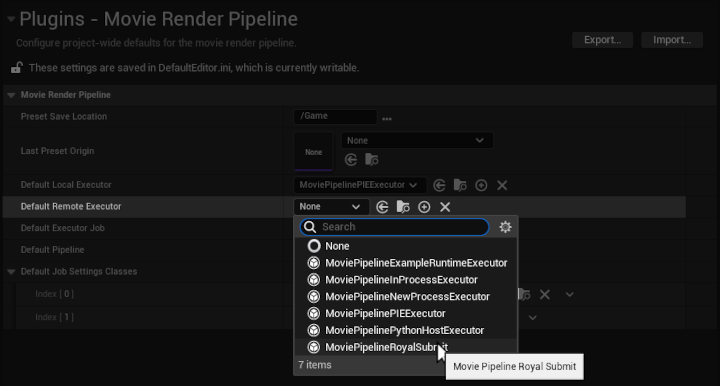Clear the Default Local Executor value
Image resolution: width=720 pixels, height=386 pixels.
tap(502, 185)
